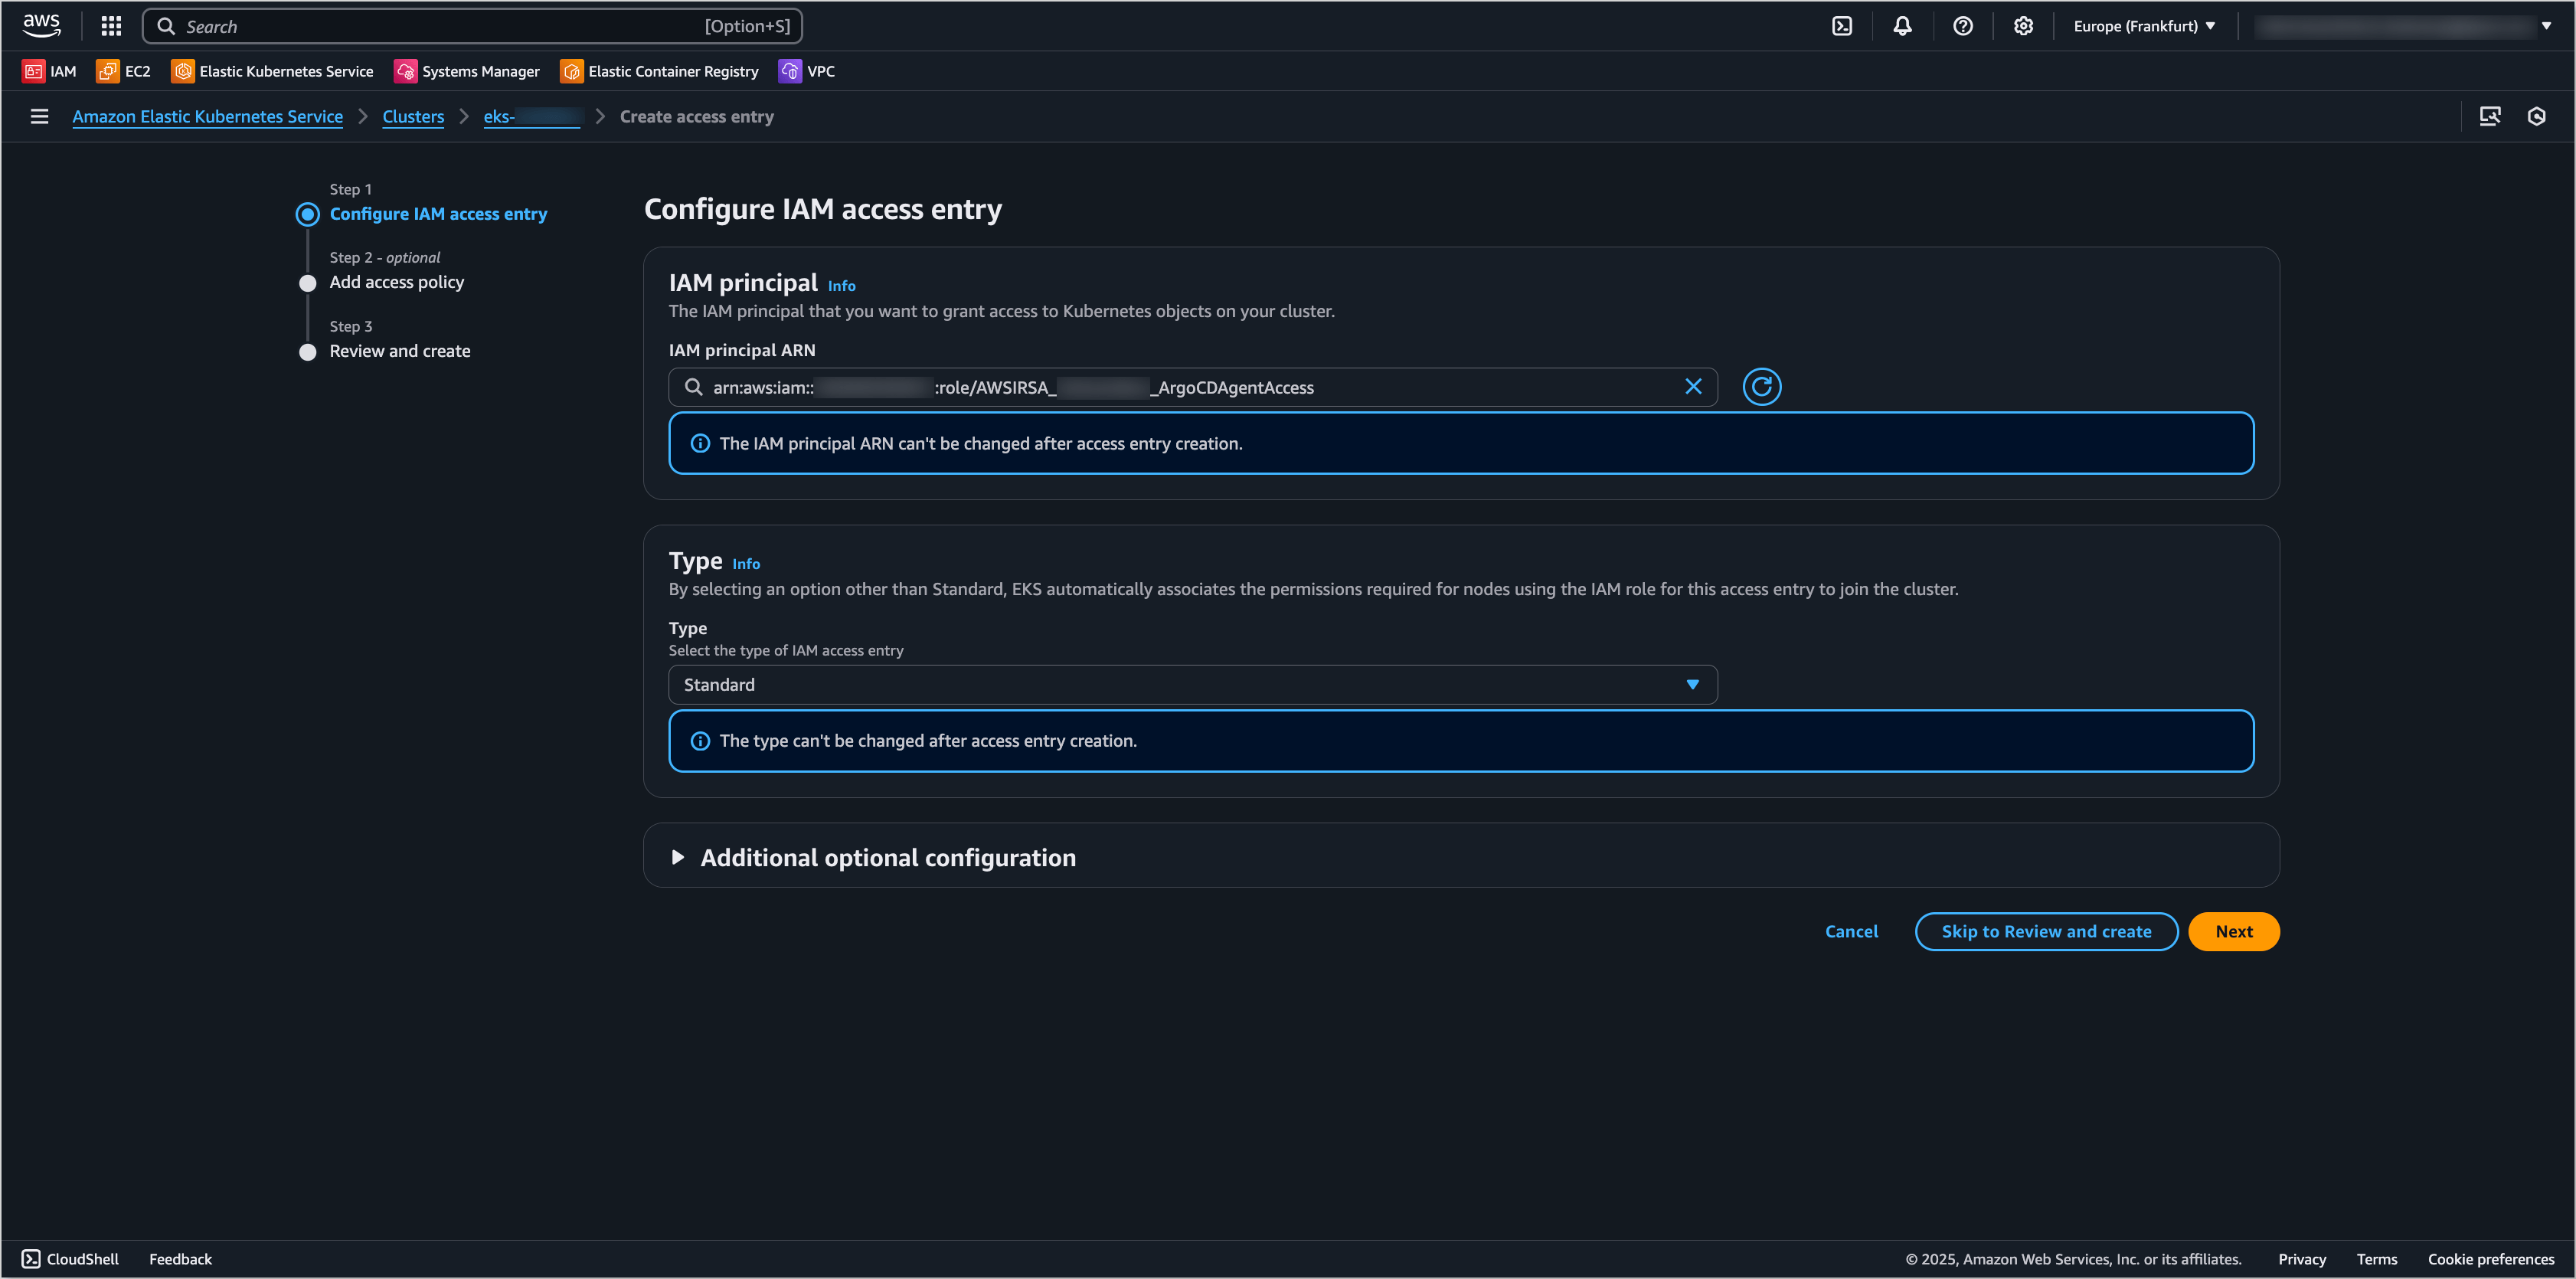The height and width of the screenshot is (1279, 2576).
Task: Expand Additional optional configuration
Action: point(886,857)
